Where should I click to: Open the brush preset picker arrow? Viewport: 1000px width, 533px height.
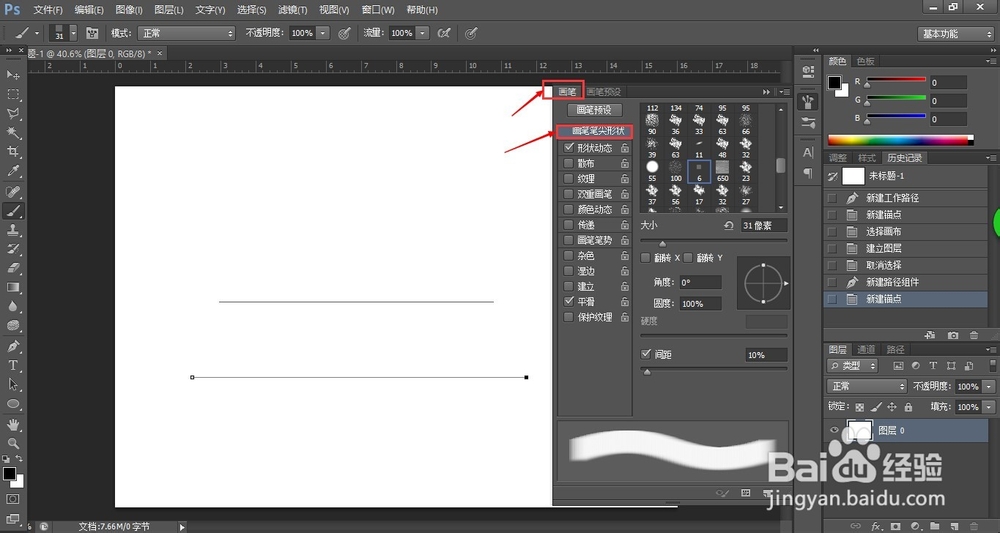(x=73, y=33)
